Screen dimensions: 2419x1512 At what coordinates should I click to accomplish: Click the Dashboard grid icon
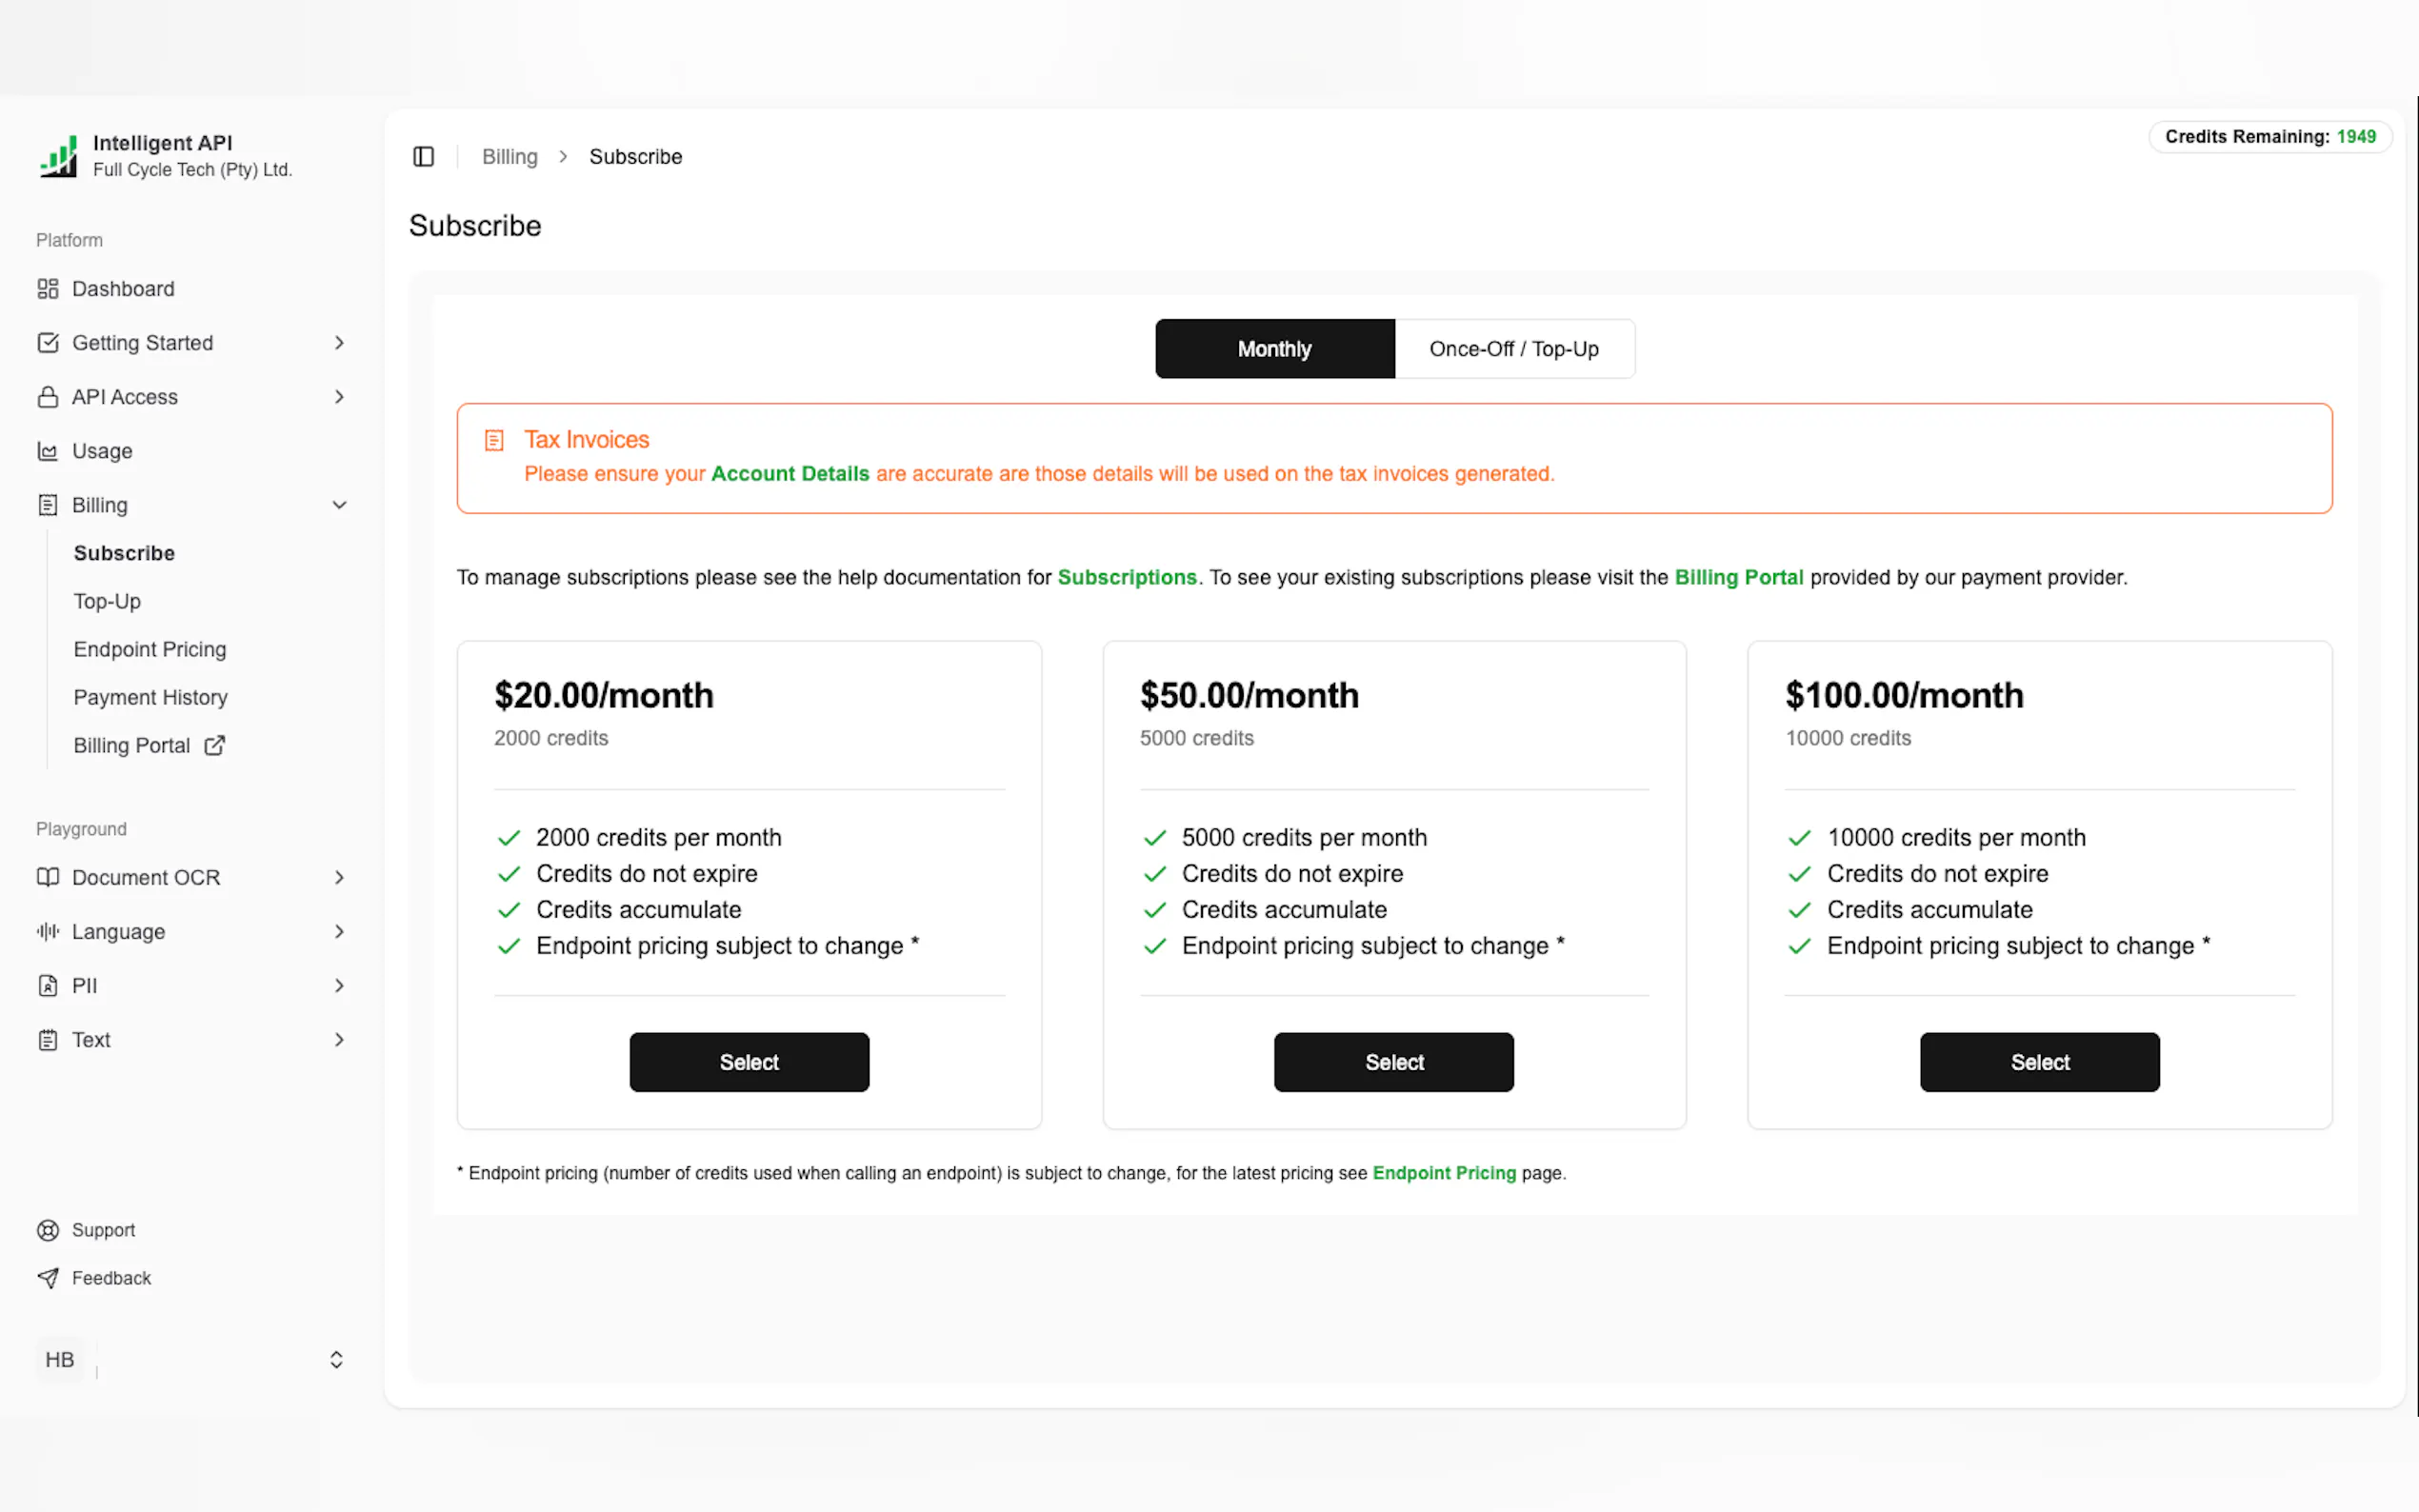[x=47, y=289]
